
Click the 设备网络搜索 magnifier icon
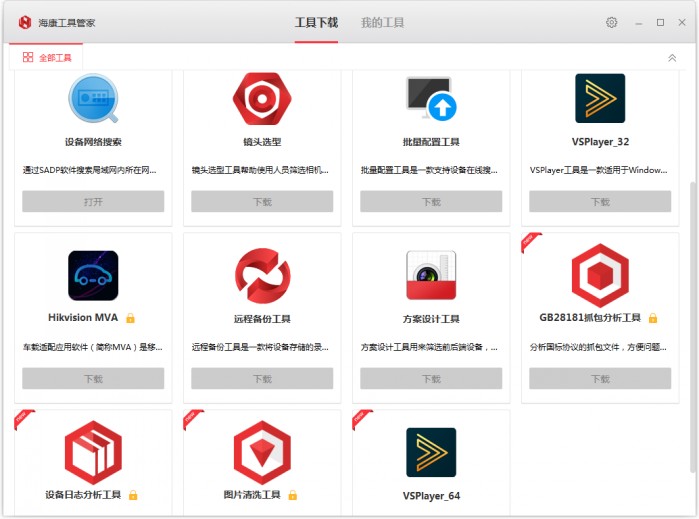coord(93,99)
